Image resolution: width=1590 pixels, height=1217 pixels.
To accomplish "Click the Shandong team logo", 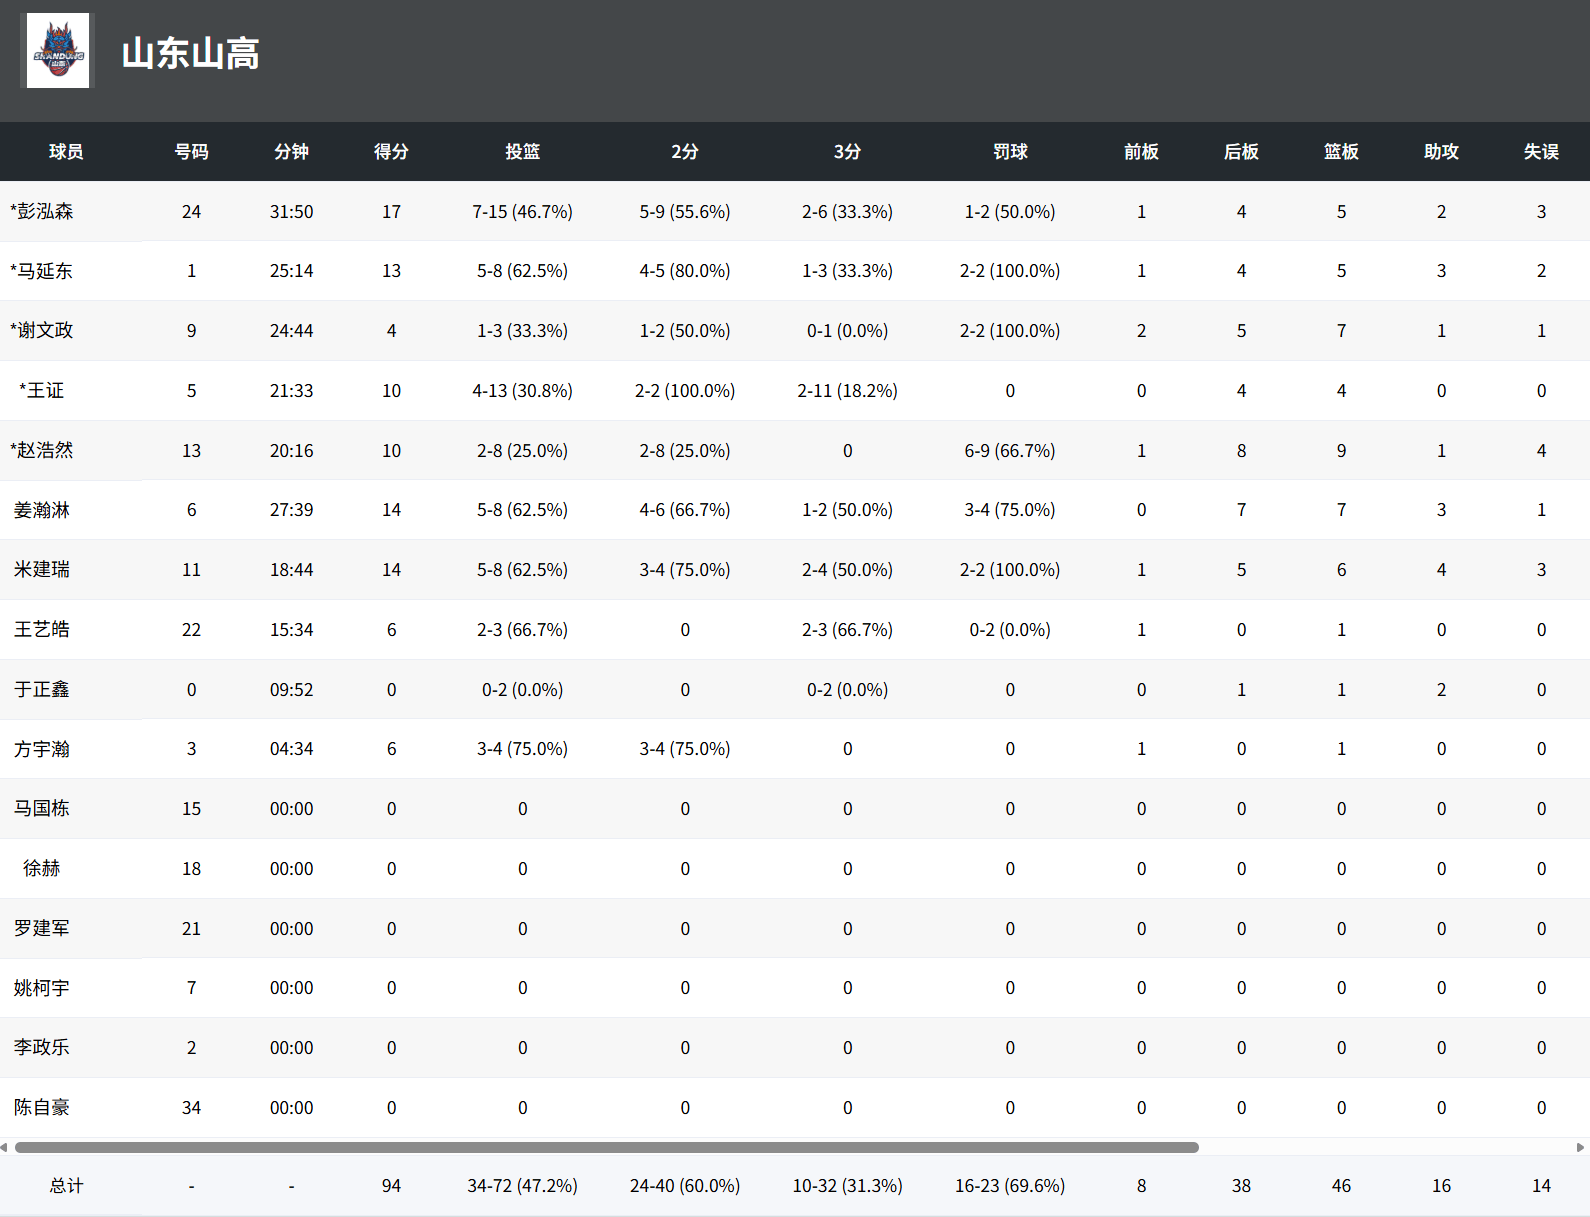I will click(58, 51).
